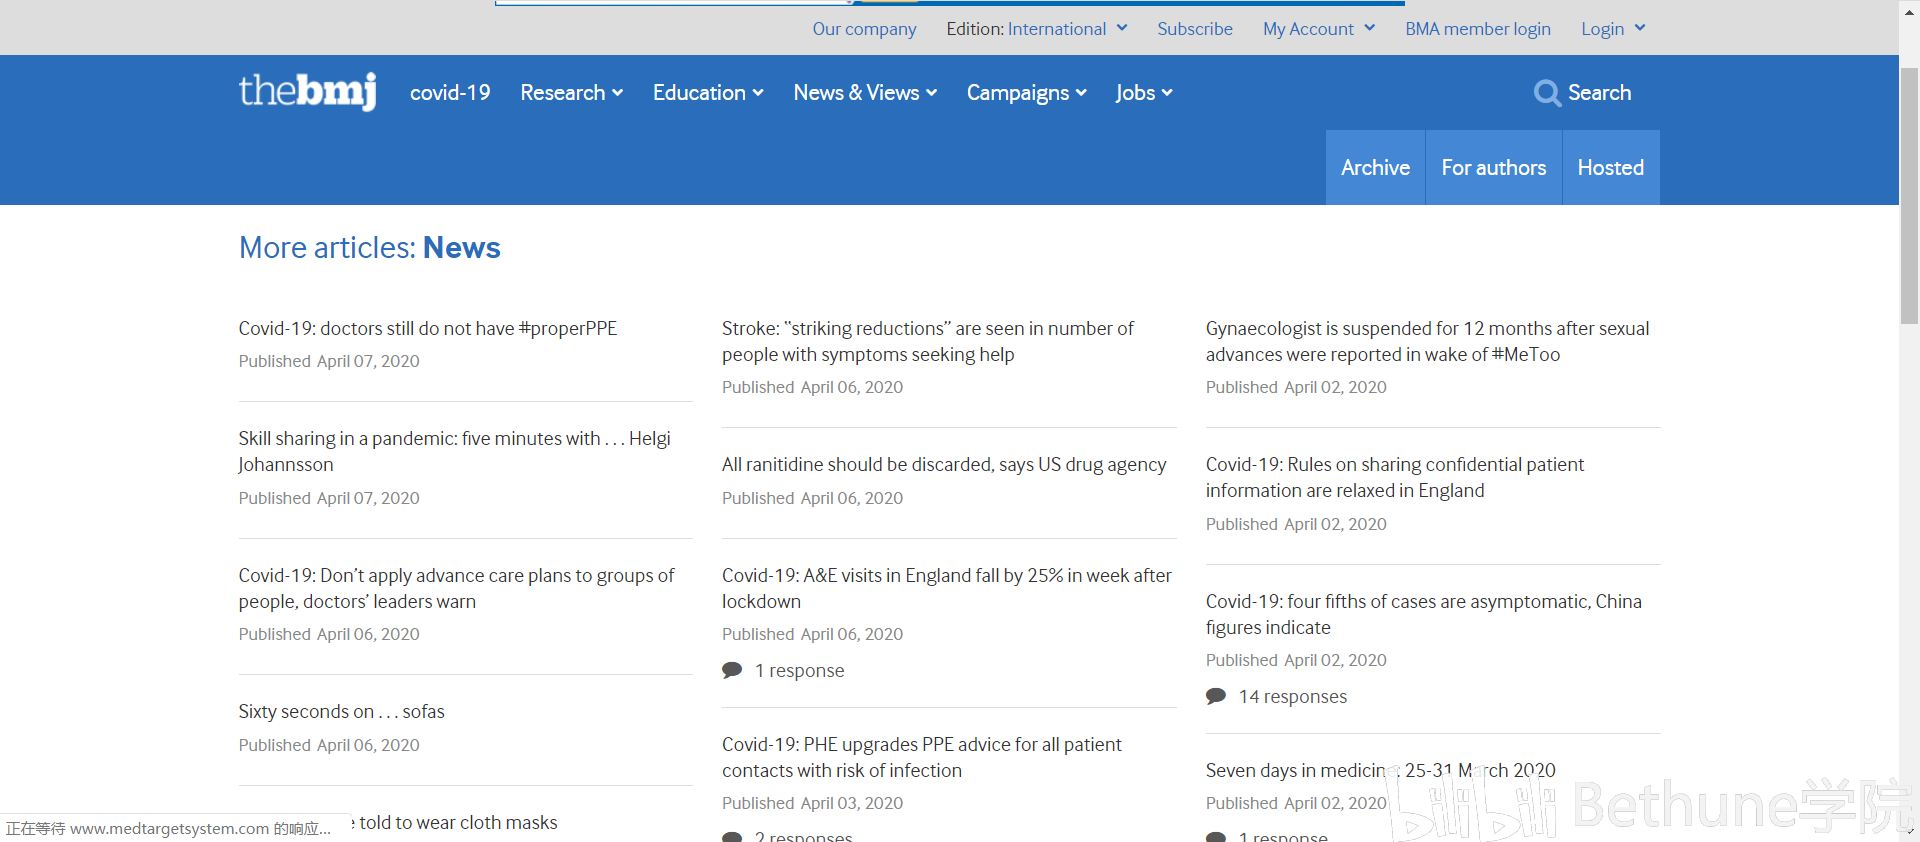Image resolution: width=1920 pixels, height=842 pixels.
Task: Open the BMJ member login link
Action: 1477,29
